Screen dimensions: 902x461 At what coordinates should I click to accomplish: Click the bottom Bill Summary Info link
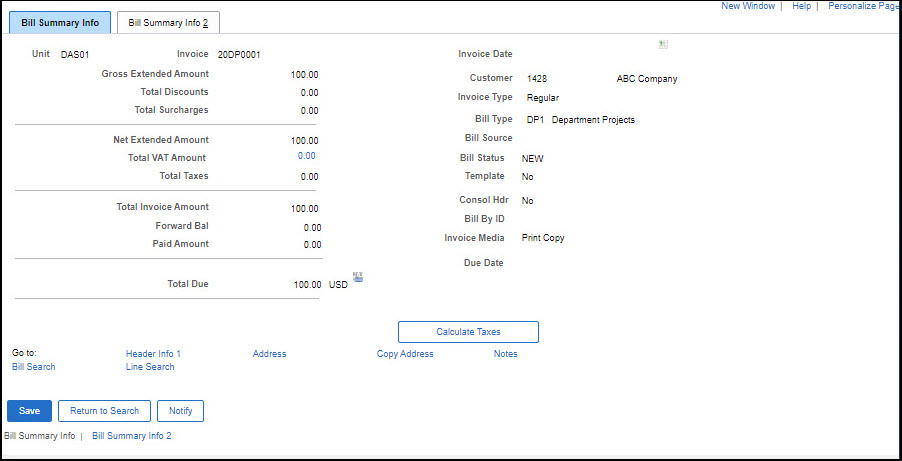point(40,436)
